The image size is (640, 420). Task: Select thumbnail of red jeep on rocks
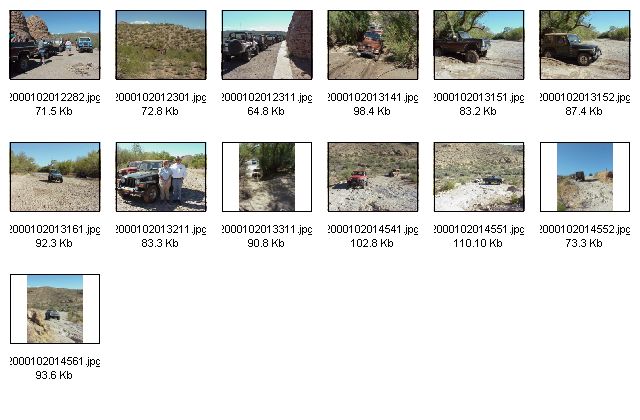(x=373, y=177)
